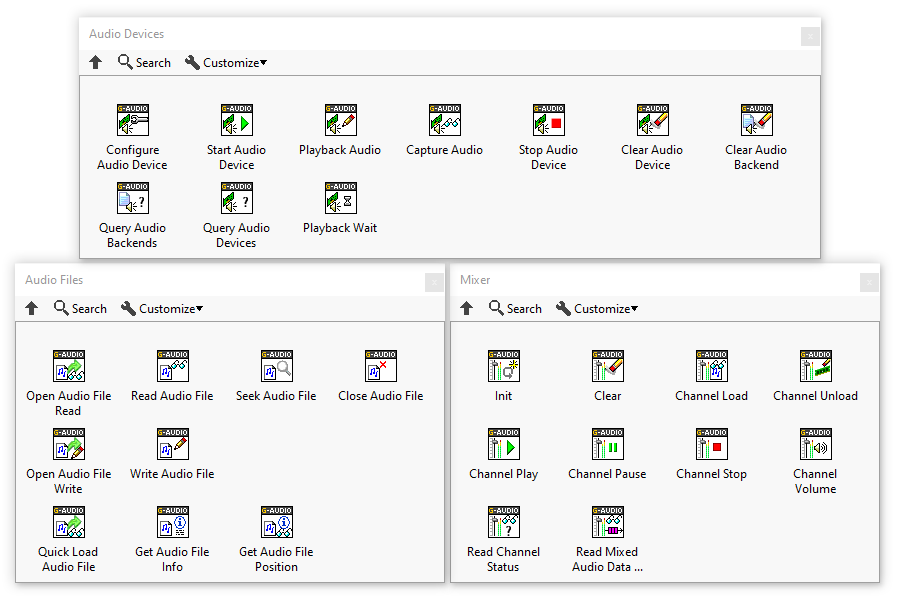Click the Close Audio File icon
Viewport: 897px width, 598px height.
click(x=380, y=367)
